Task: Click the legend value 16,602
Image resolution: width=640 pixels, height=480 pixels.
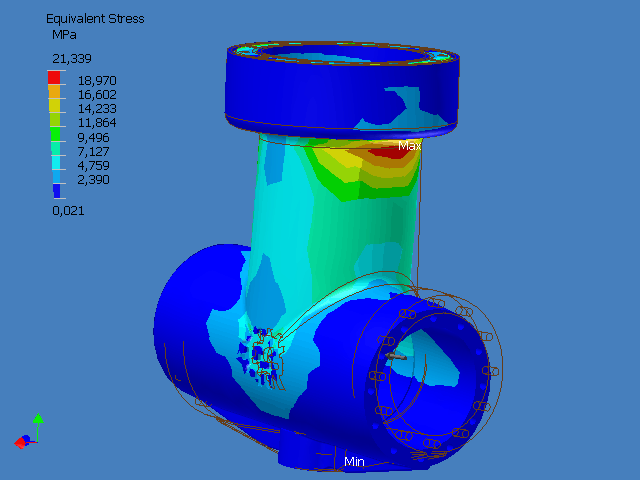Action: [x=97, y=95]
